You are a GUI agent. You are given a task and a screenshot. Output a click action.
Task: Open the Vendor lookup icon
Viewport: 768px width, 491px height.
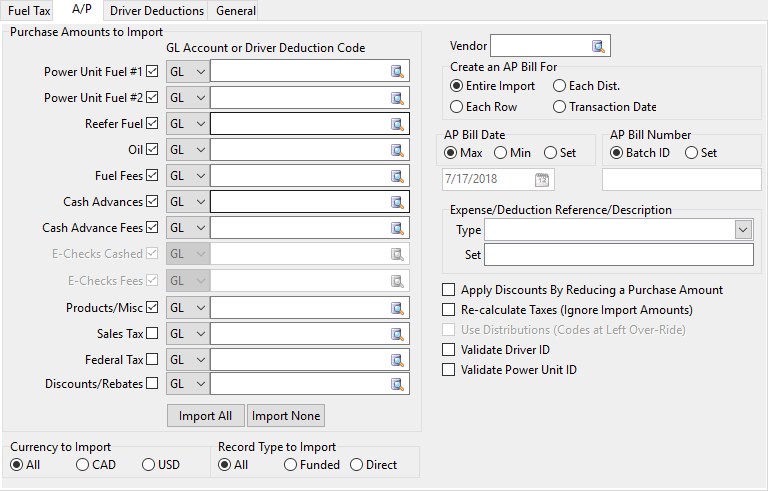click(x=598, y=46)
